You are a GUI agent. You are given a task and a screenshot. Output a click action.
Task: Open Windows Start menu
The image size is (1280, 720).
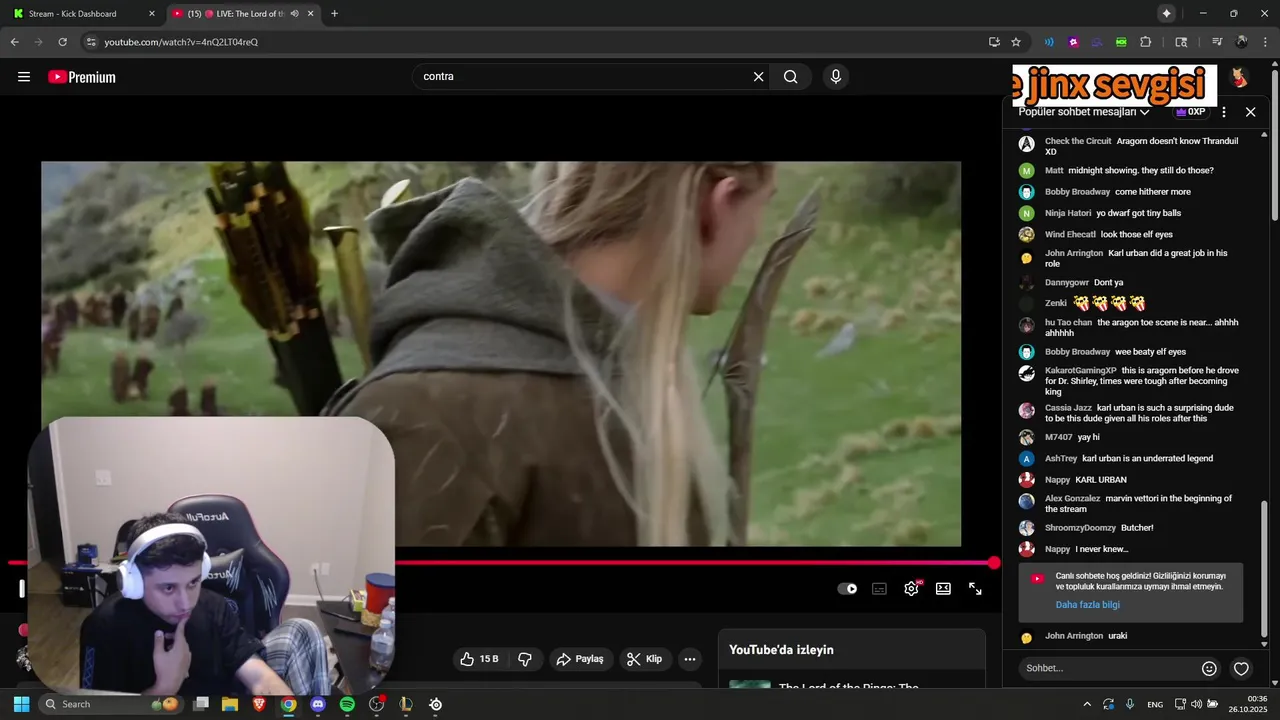point(21,704)
